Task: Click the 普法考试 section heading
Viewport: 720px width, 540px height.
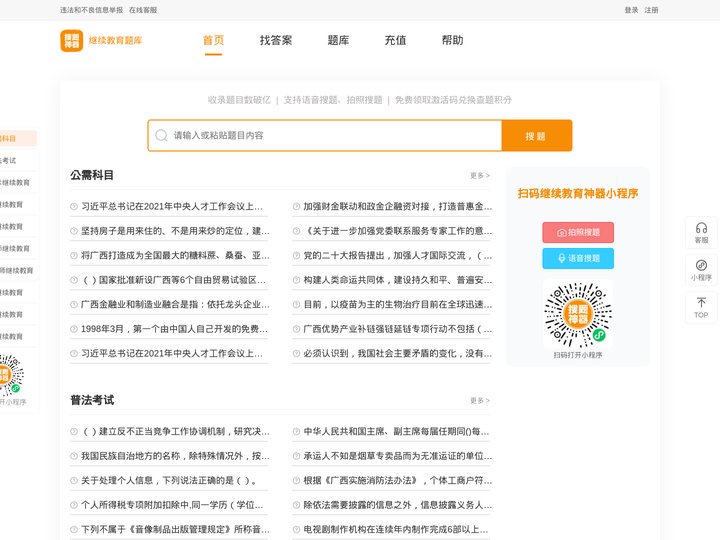Action: coord(92,400)
